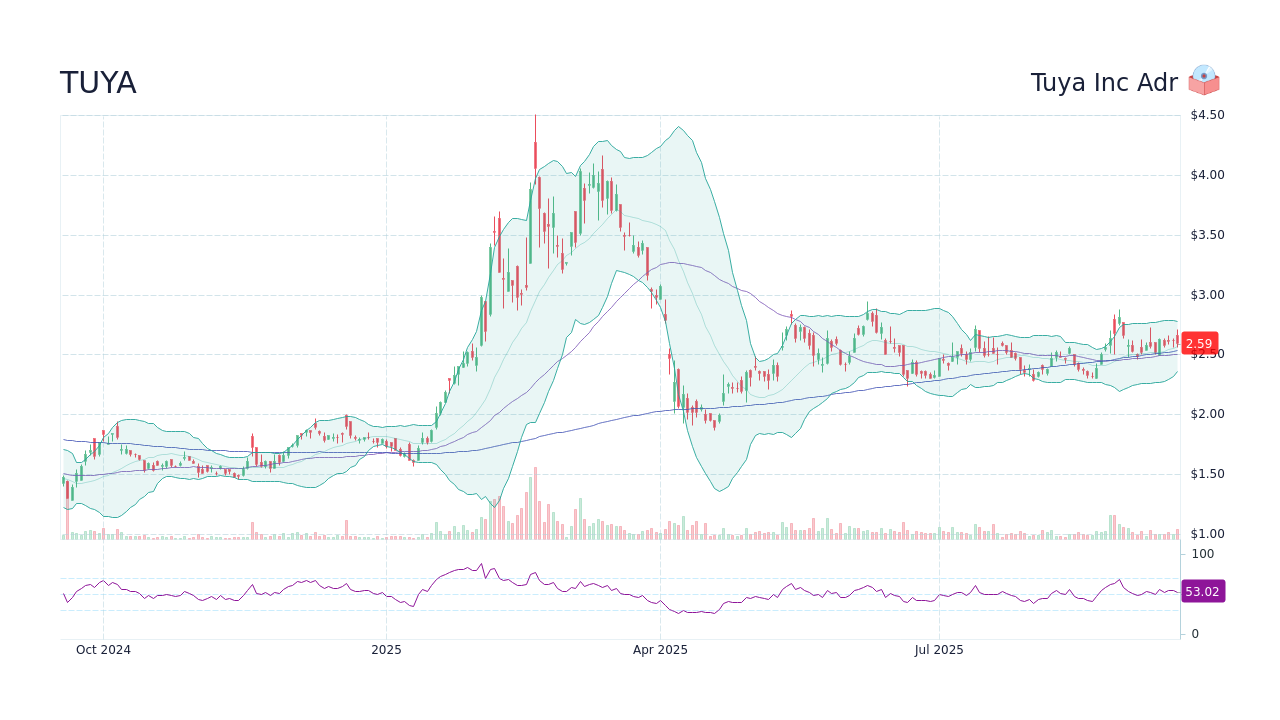Viewport: 1280px width, 720px height.
Task: Expand the Jul 2025 axis label
Action: (x=938, y=650)
